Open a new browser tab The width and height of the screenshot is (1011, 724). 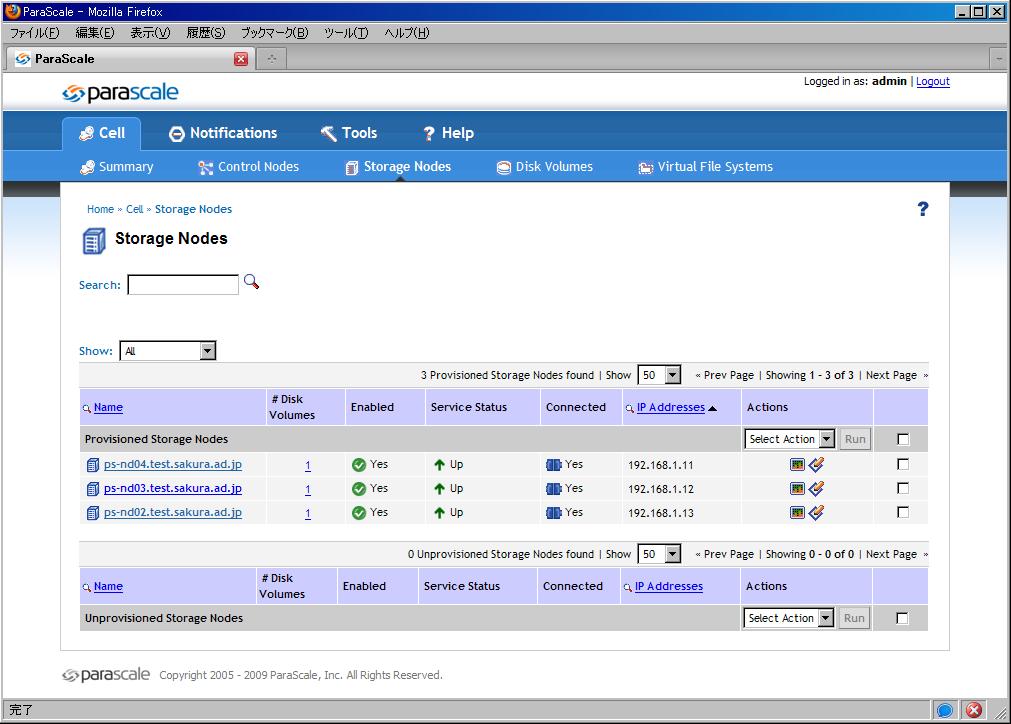coord(272,59)
